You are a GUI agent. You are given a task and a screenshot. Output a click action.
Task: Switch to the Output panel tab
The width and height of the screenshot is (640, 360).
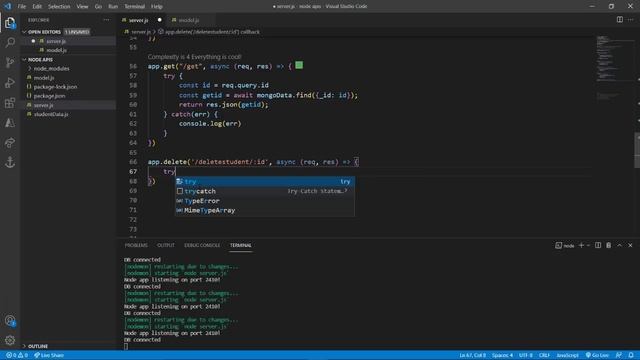tap(166, 245)
